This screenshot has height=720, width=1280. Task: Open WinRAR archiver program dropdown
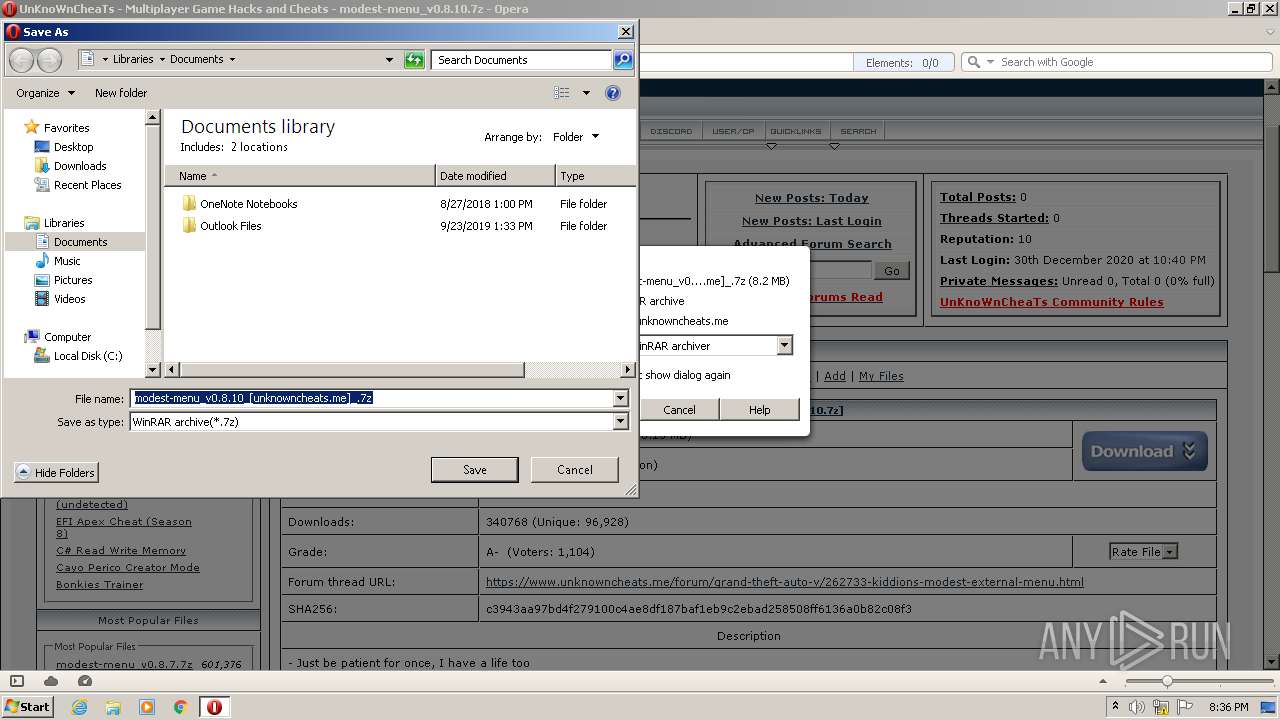[x=784, y=346]
